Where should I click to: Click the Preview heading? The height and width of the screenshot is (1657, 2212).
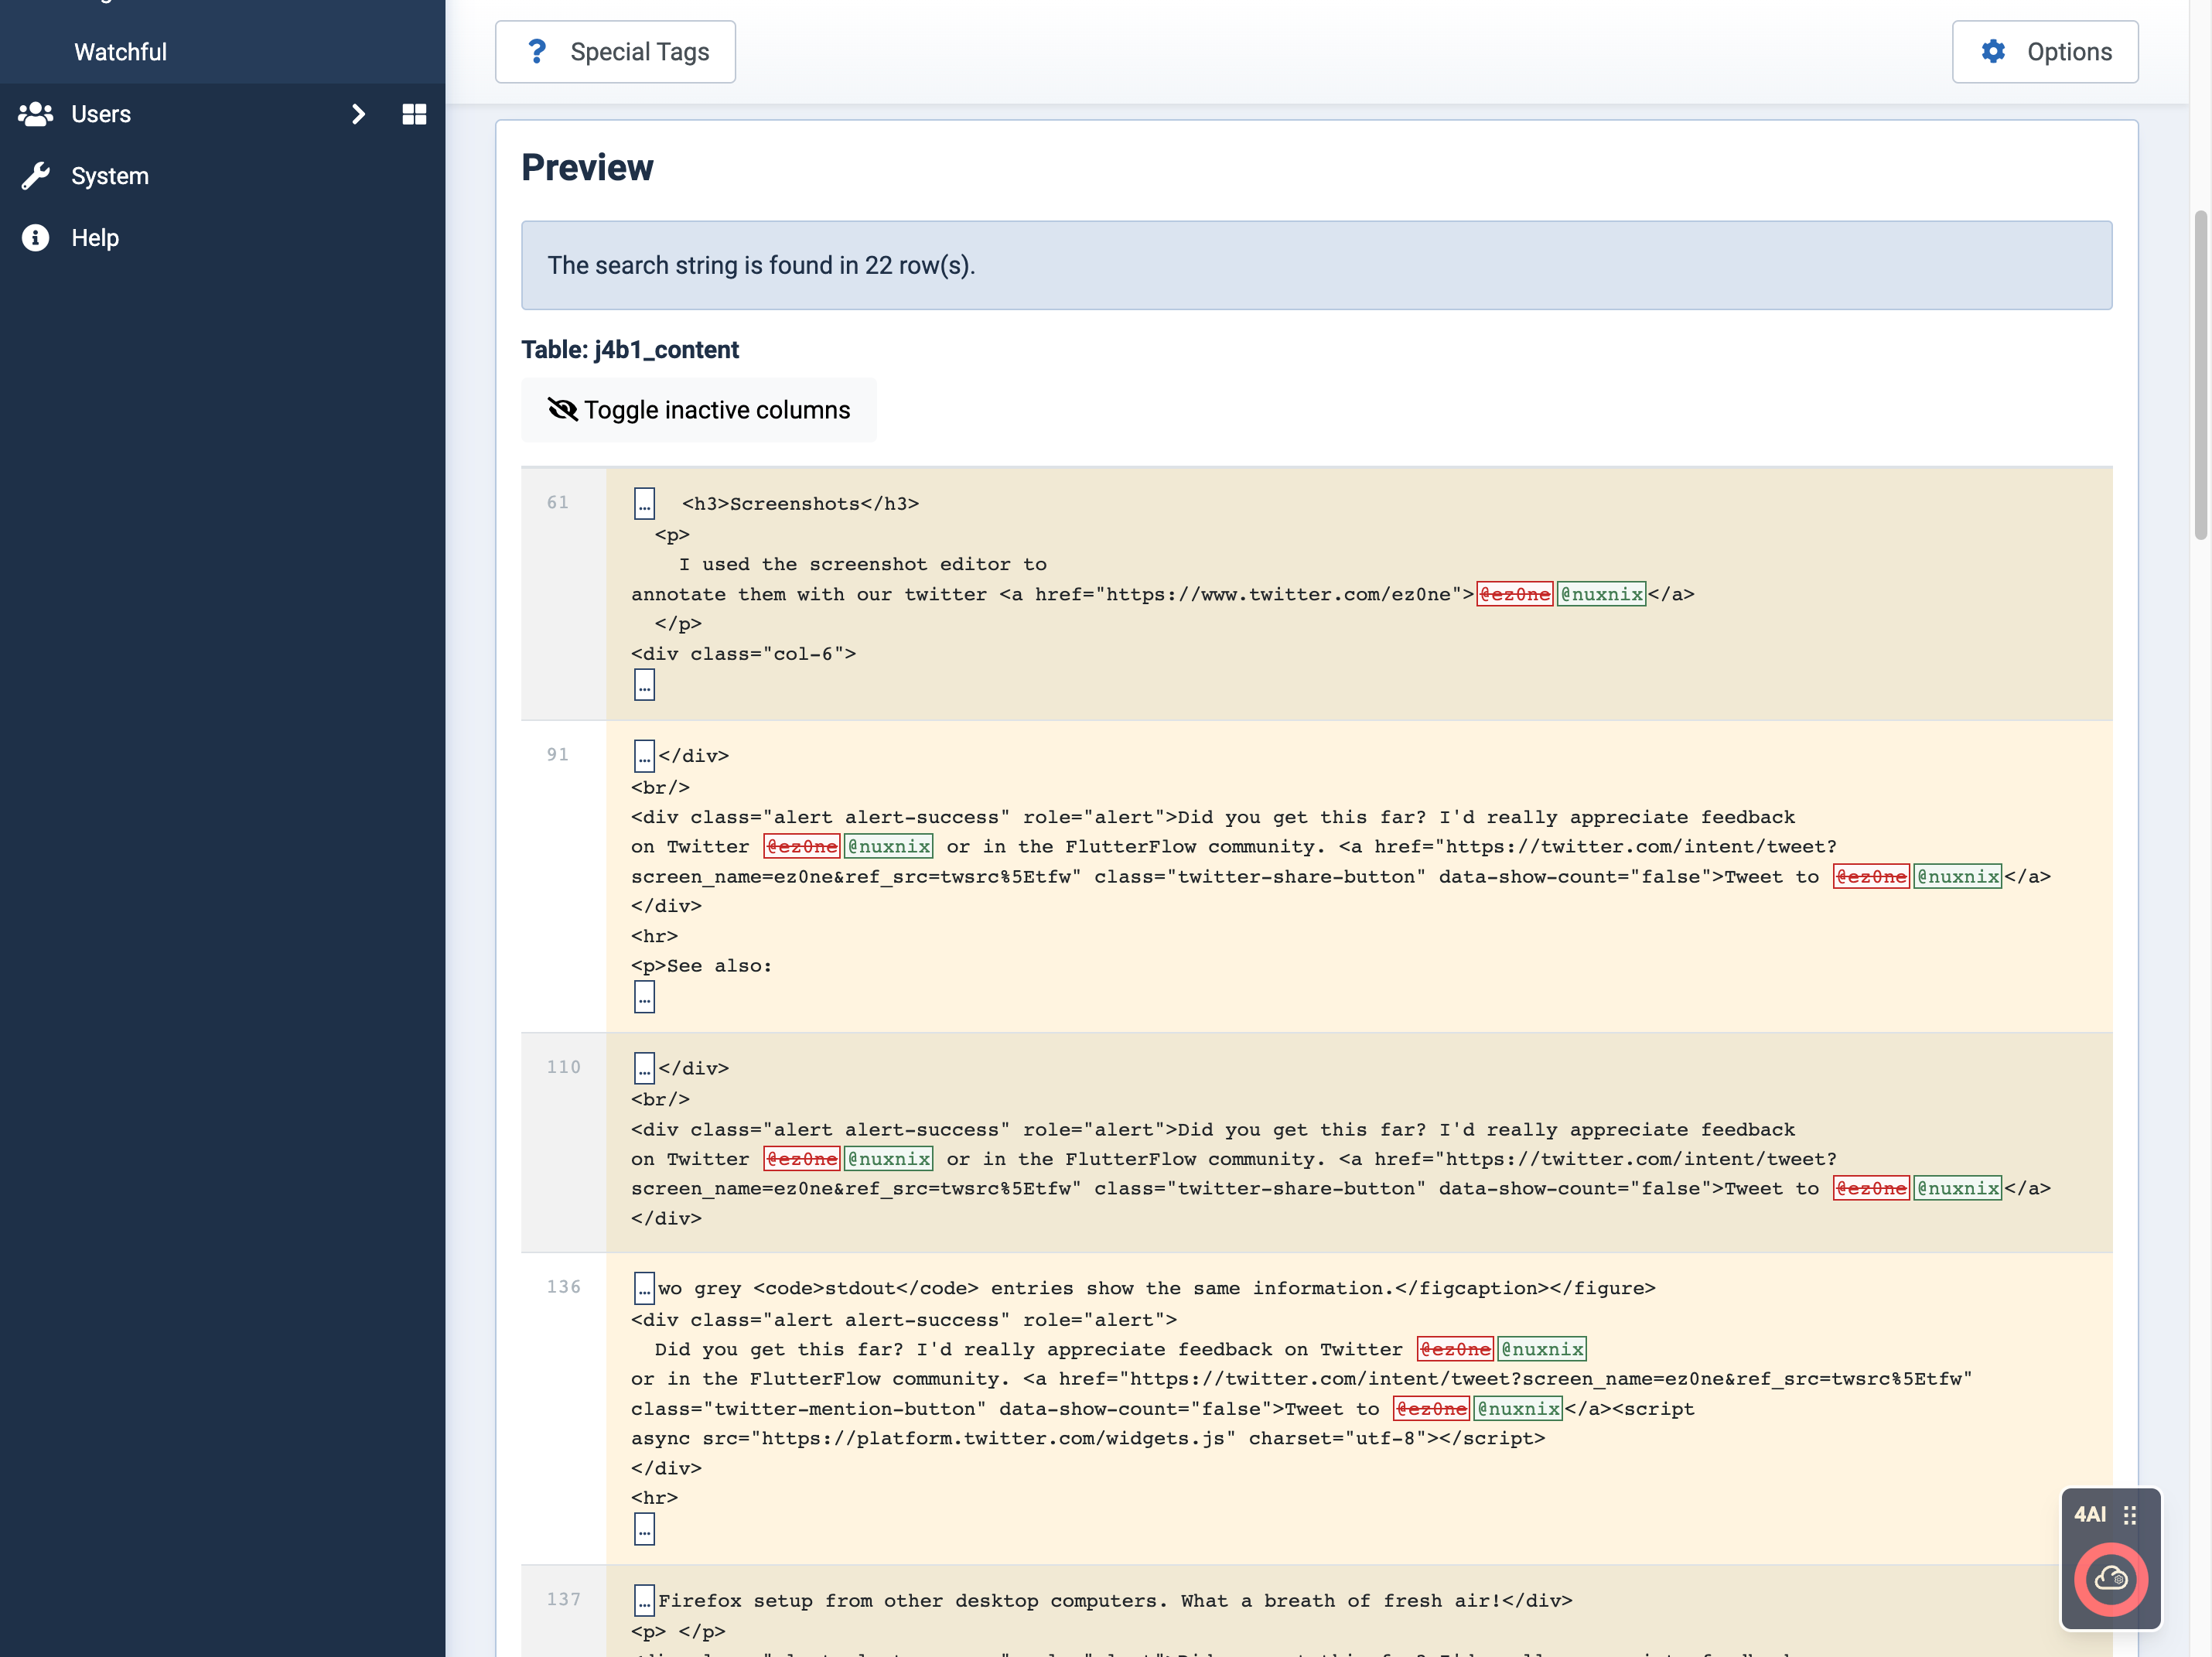(x=587, y=167)
